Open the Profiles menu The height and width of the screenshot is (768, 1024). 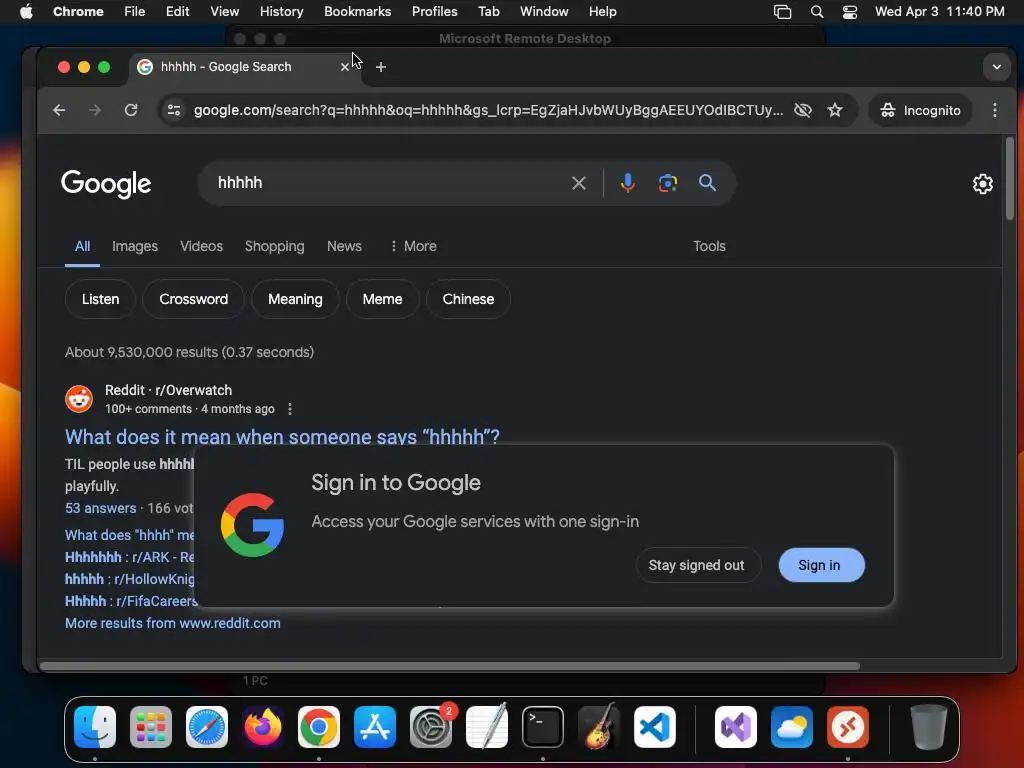pos(434,12)
